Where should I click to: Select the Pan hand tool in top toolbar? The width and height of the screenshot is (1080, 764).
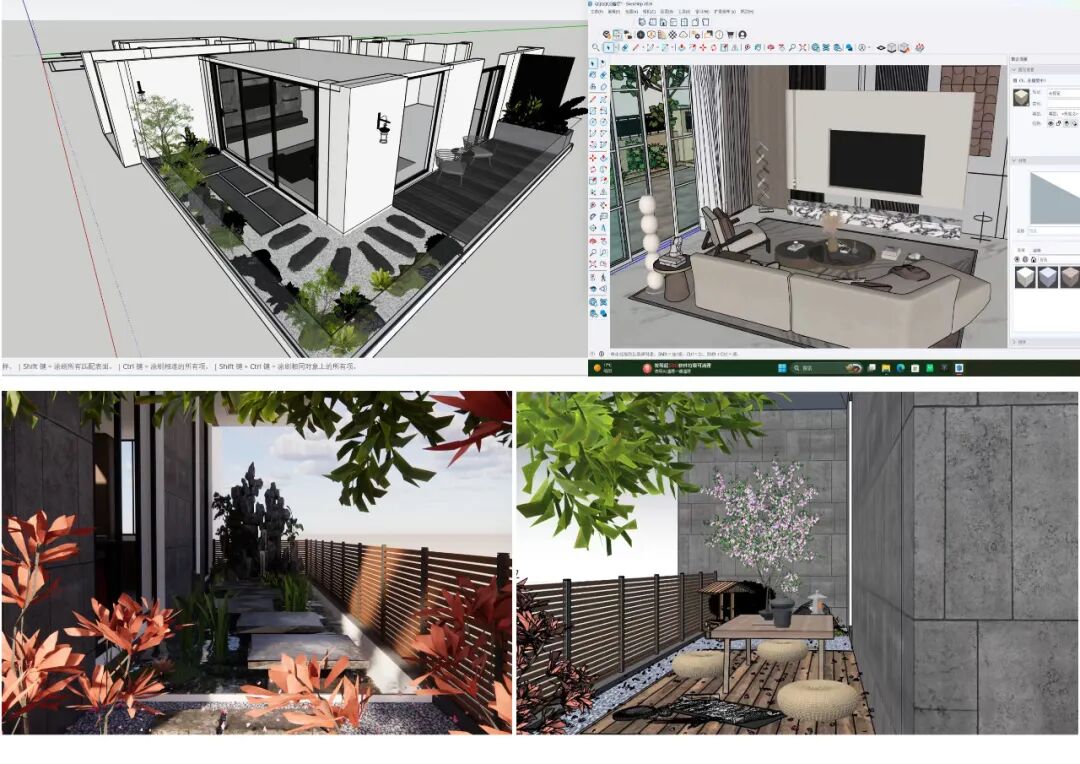tap(782, 48)
